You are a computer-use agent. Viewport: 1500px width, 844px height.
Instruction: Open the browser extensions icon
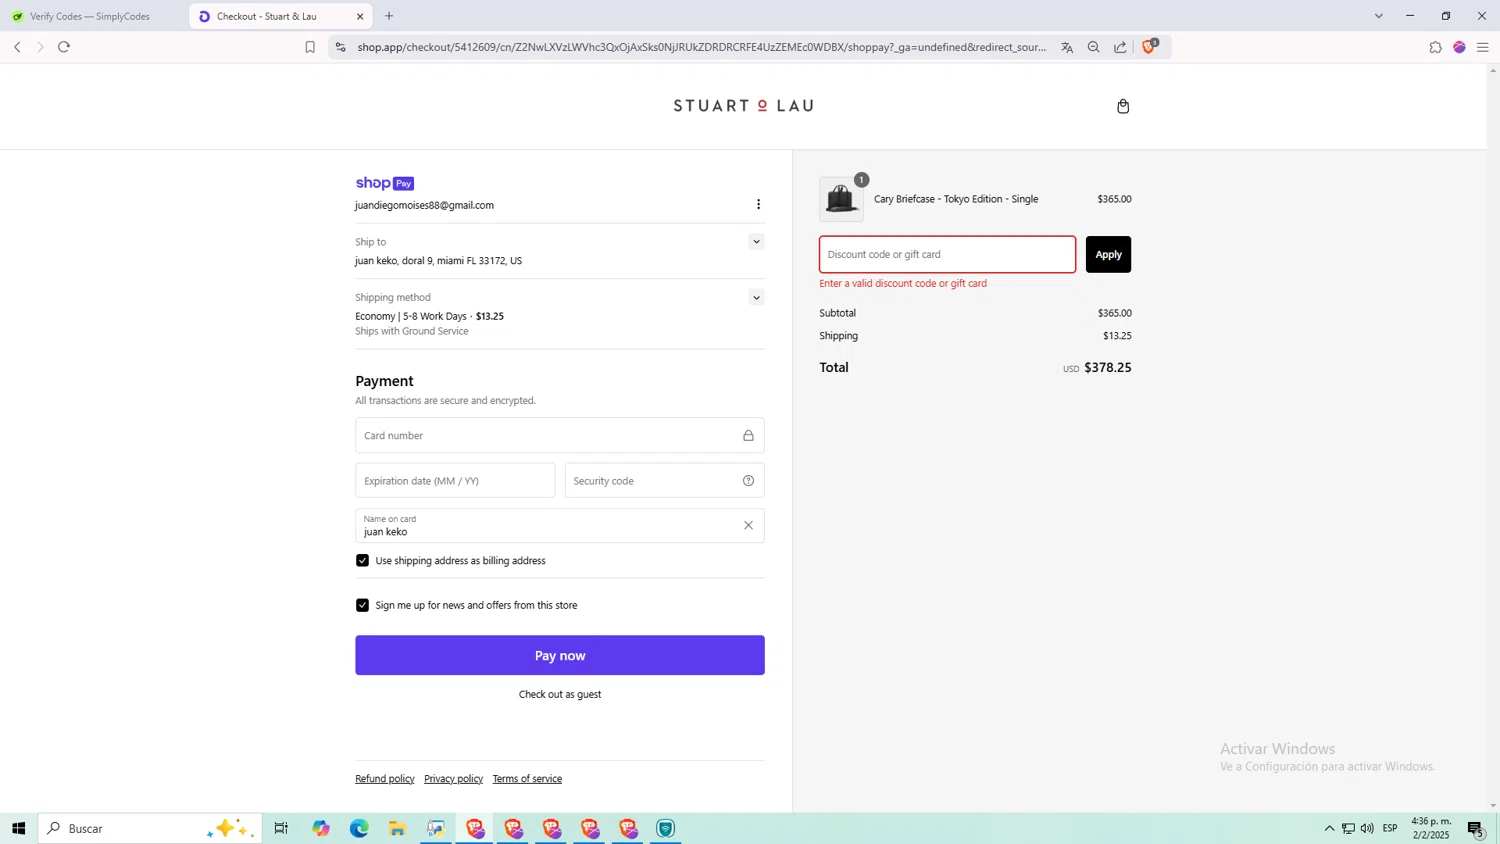point(1435,47)
